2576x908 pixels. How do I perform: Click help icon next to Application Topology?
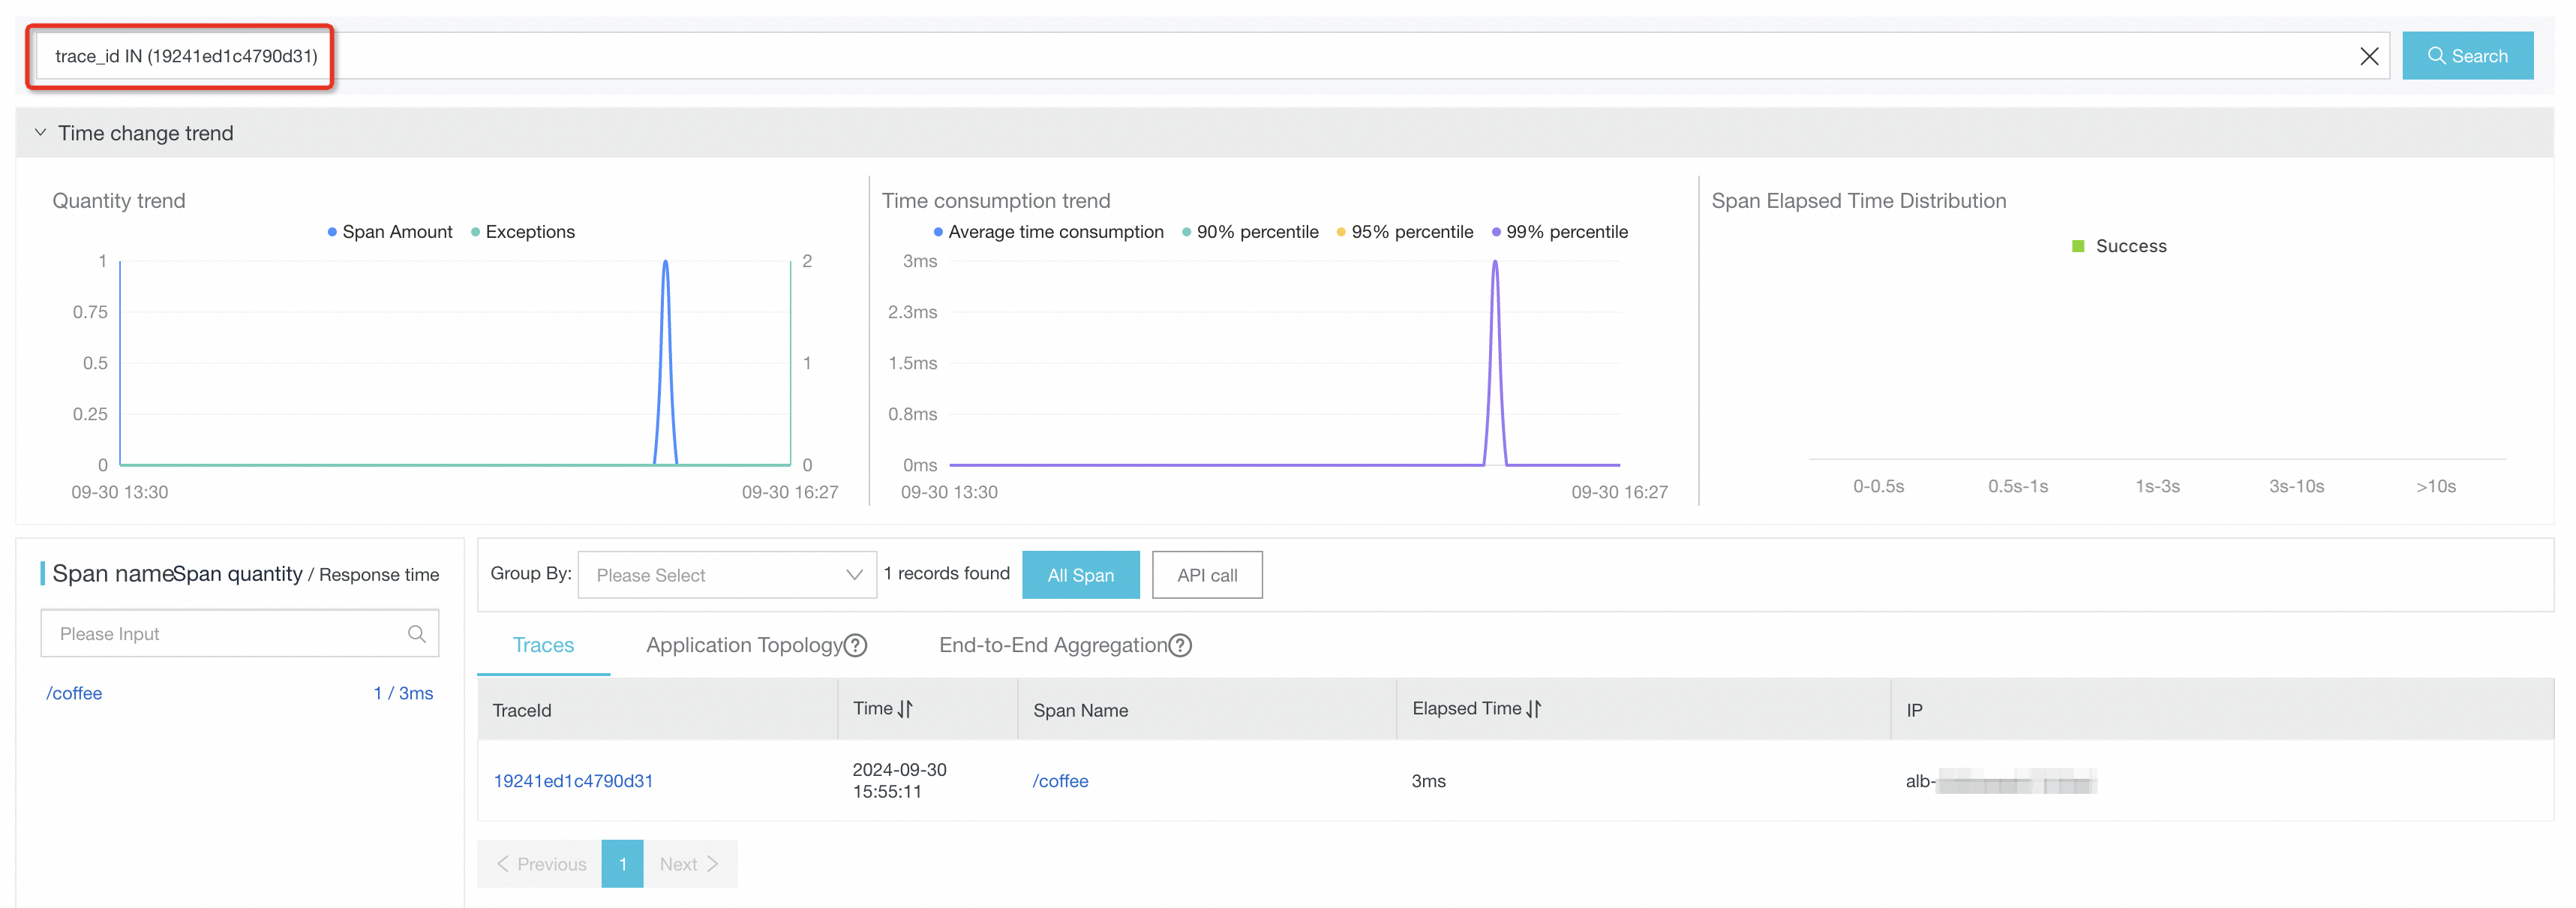[855, 646]
